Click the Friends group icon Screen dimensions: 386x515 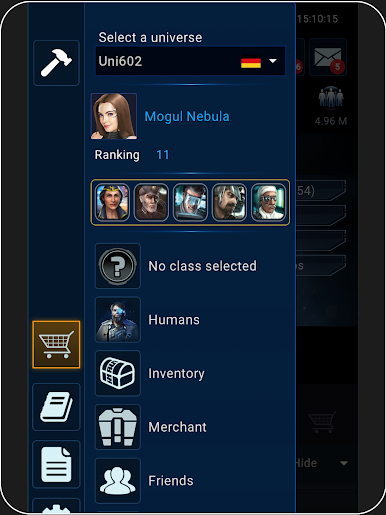coord(118,481)
